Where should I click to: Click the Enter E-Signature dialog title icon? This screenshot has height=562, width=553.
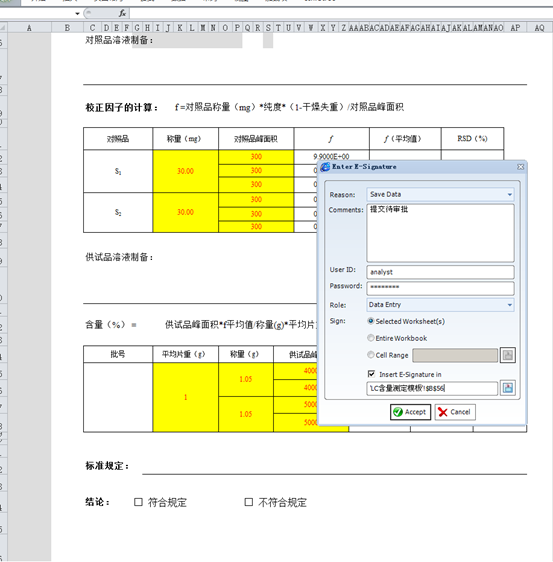click(x=325, y=167)
